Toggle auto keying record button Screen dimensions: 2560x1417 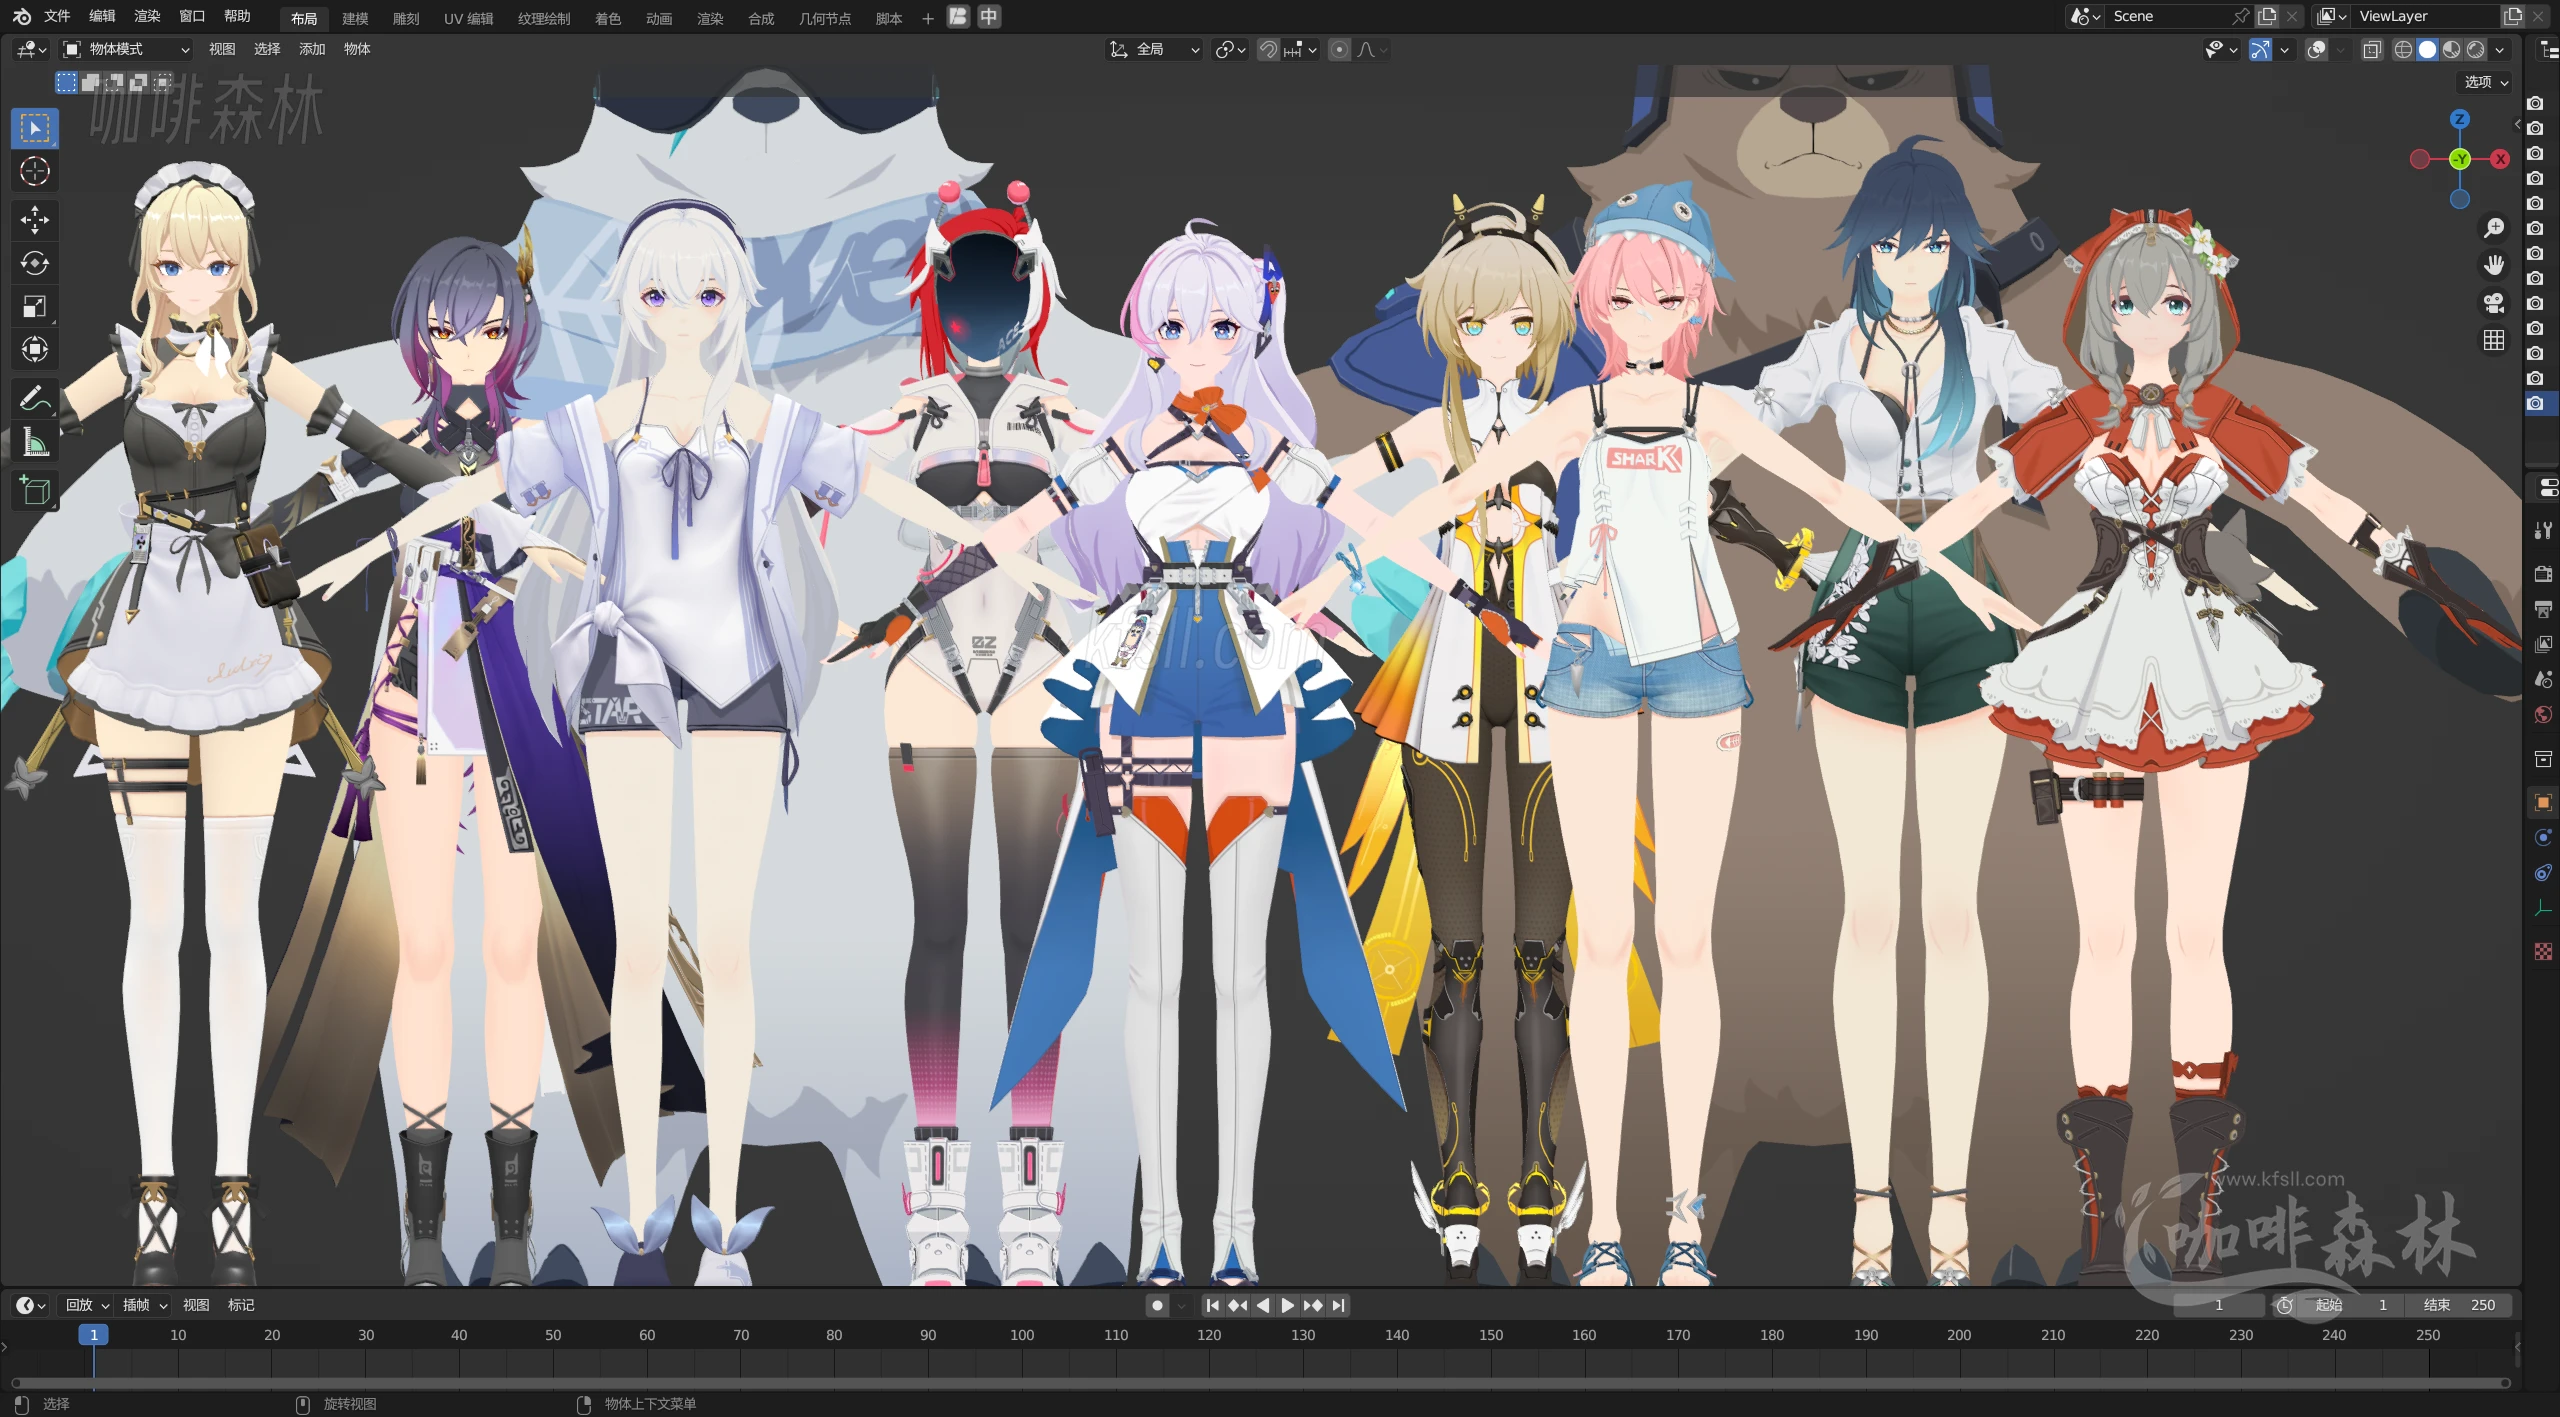[x=1157, y=1305]
